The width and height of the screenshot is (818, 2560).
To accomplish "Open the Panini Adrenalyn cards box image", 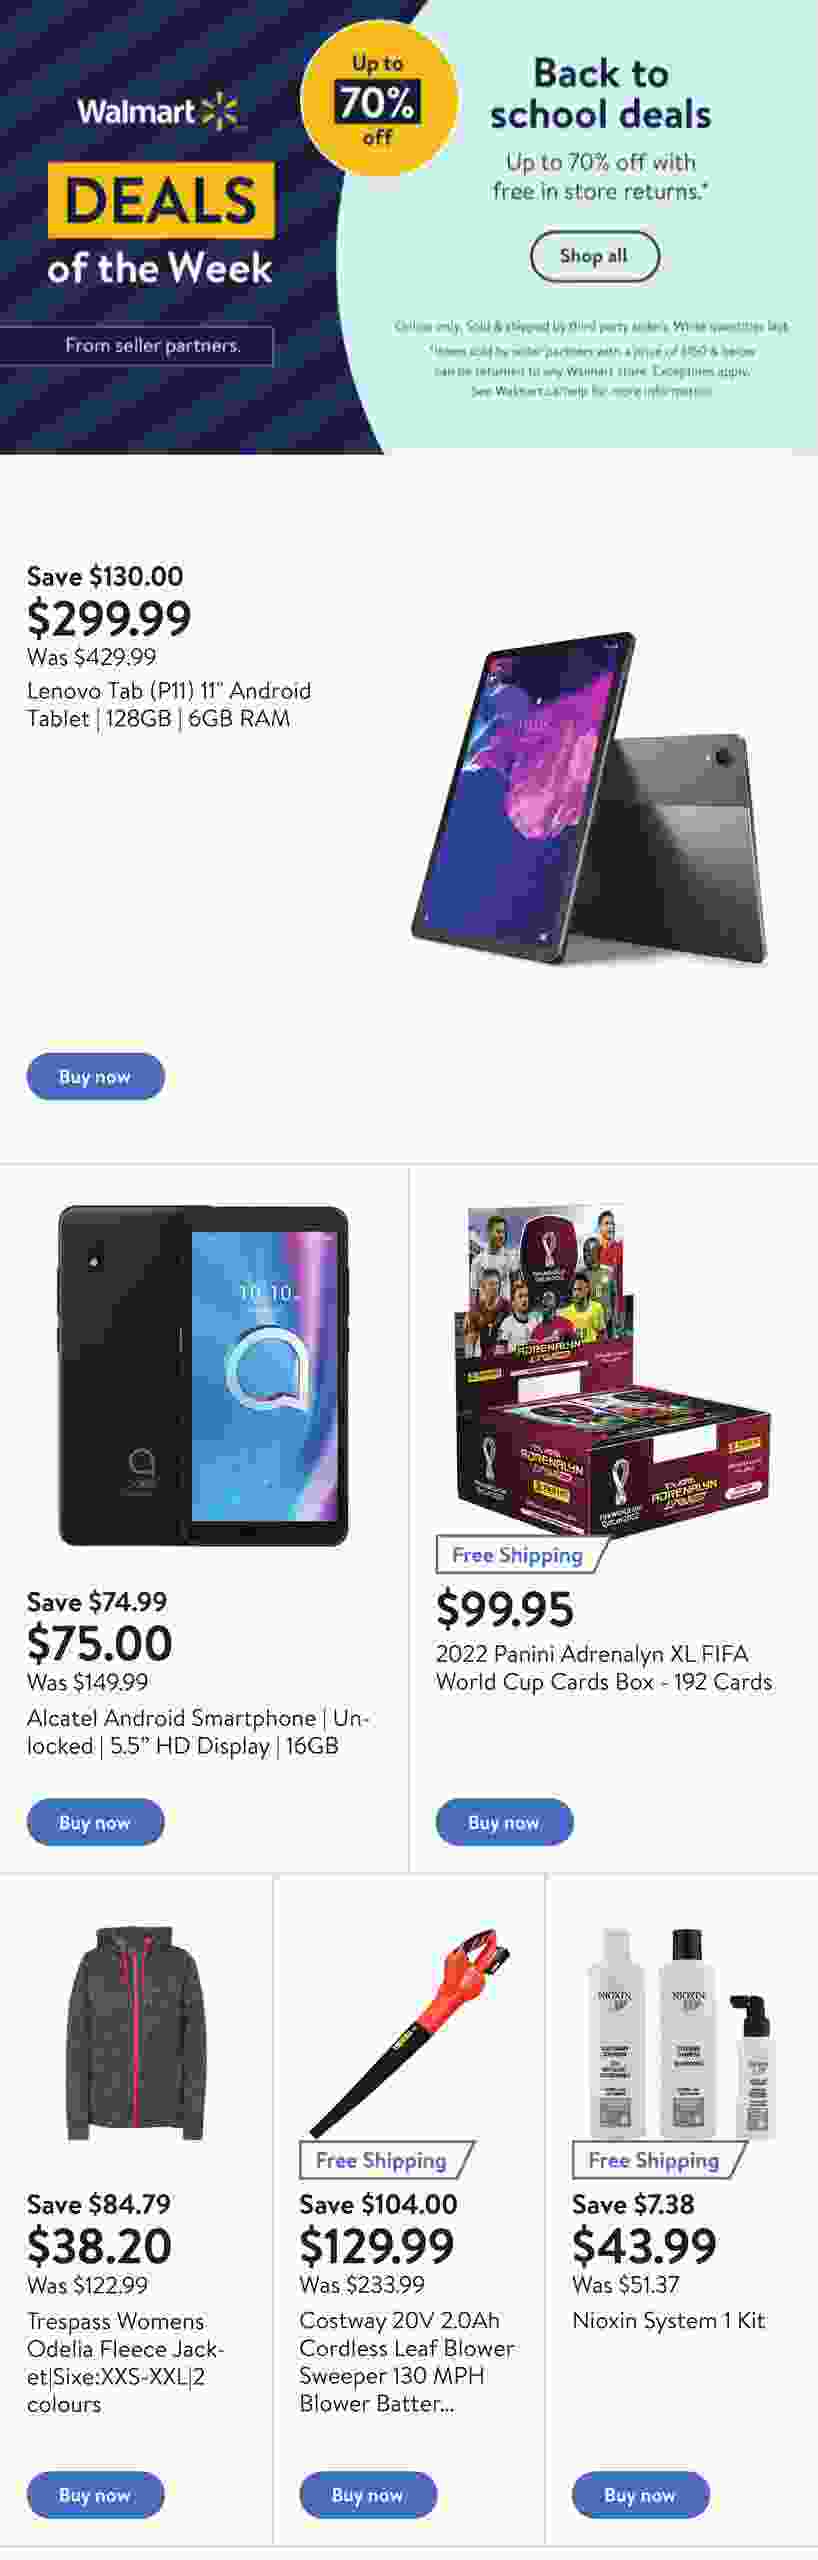I will [613, 1371].
